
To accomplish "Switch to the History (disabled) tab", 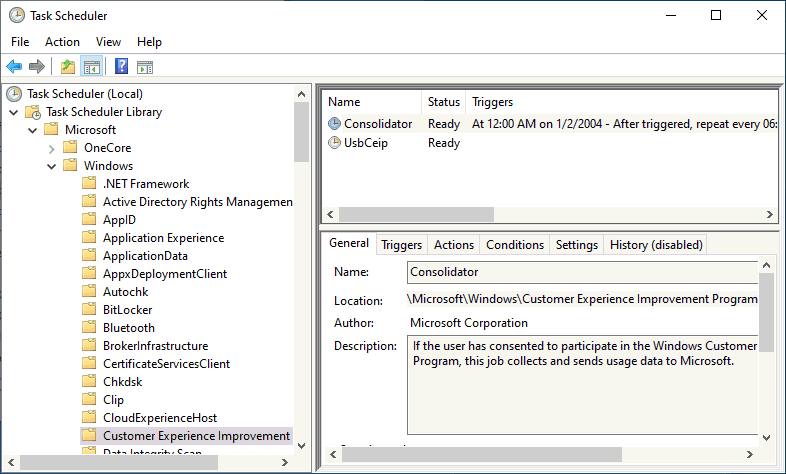I will 656,245.
